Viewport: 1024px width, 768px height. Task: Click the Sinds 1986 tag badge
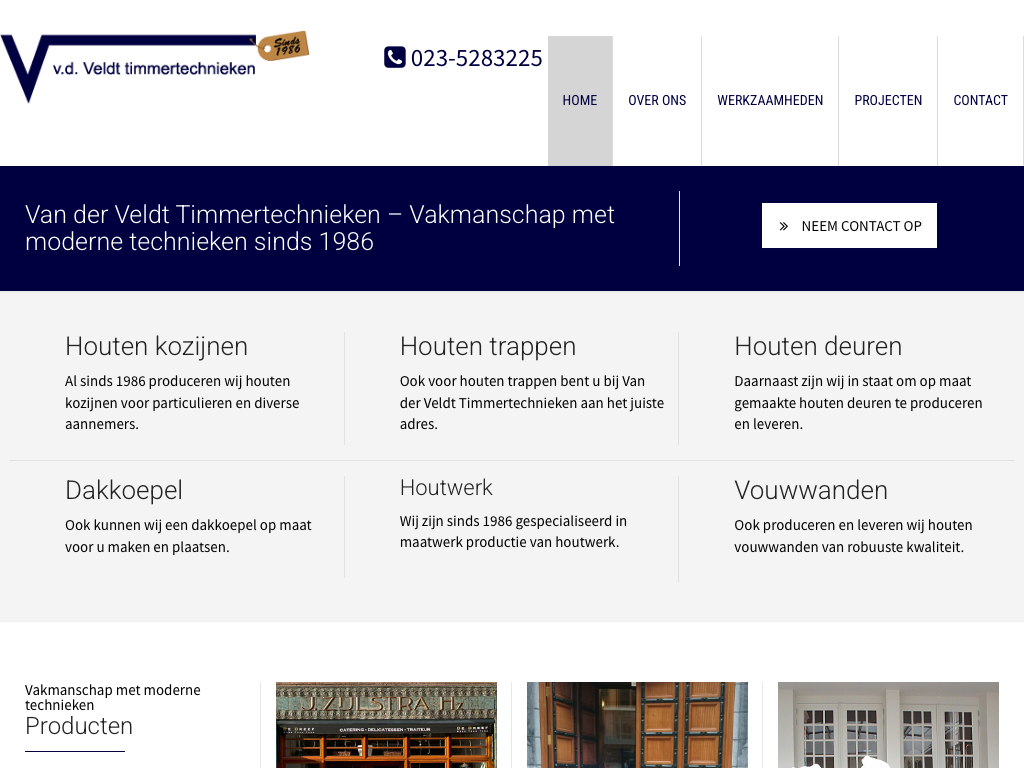tap(284, 46)
